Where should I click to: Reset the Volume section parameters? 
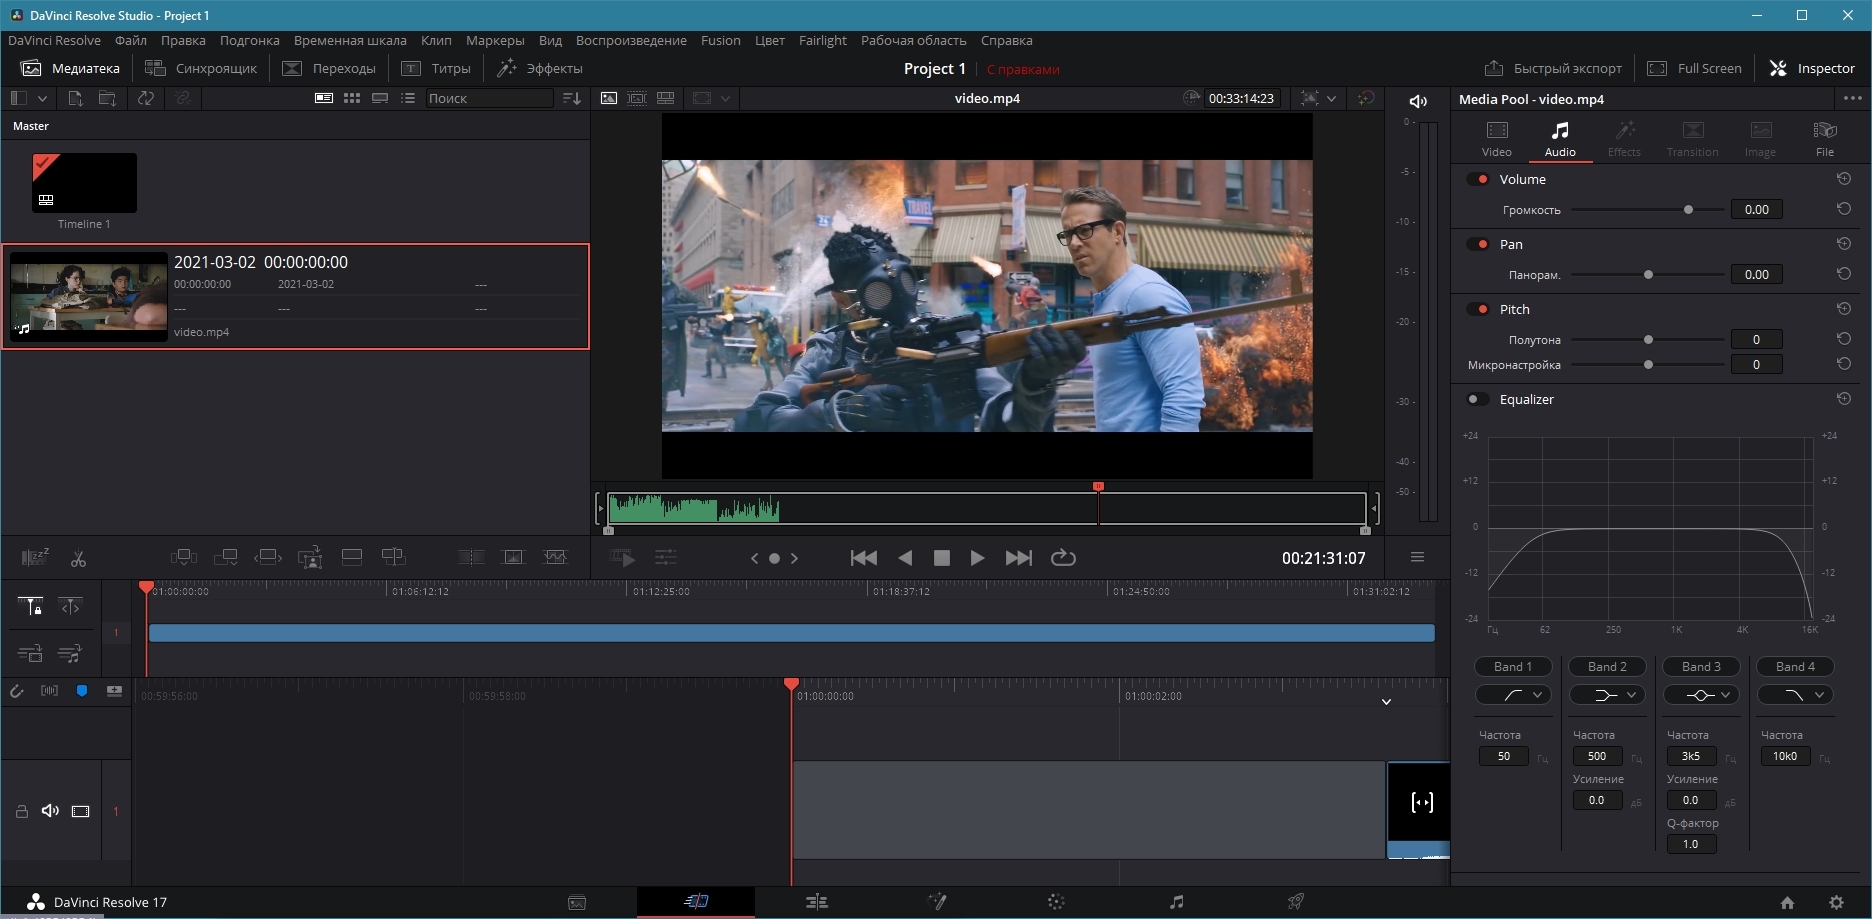coord(1843,179)
